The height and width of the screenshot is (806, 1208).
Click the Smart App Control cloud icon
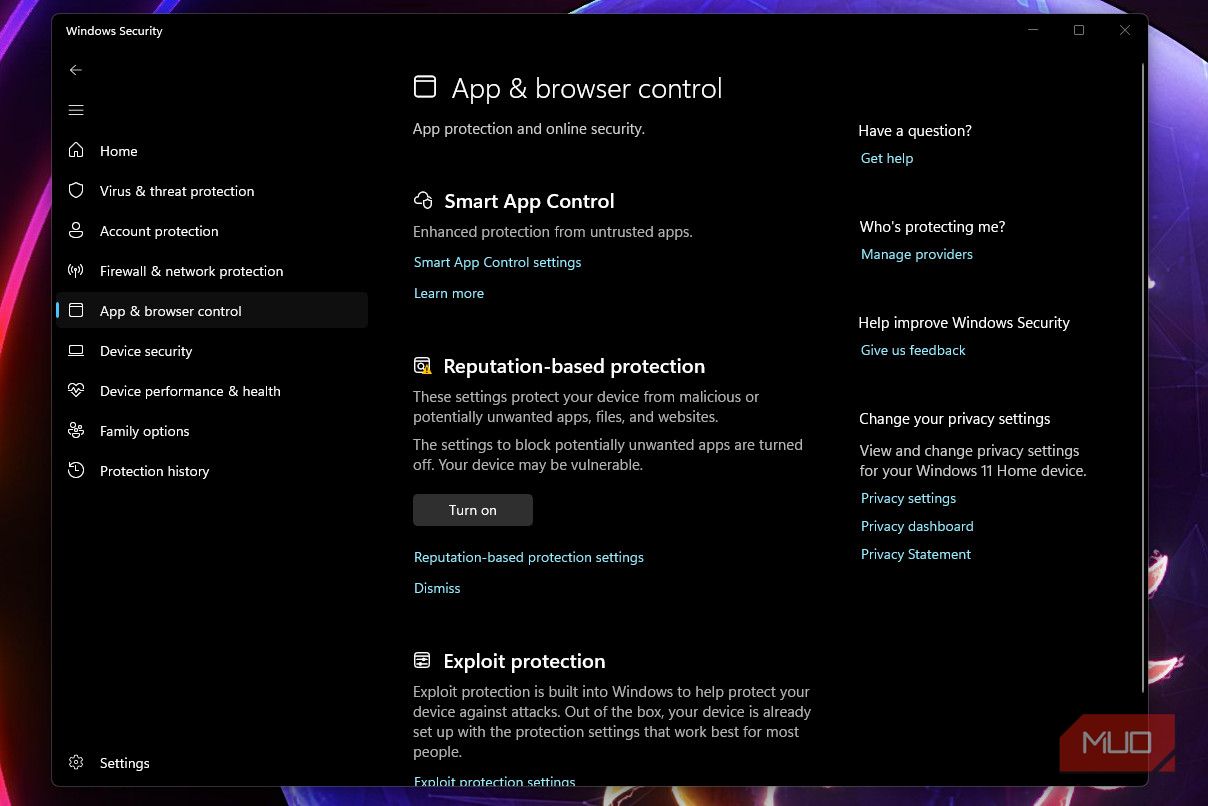423,200
